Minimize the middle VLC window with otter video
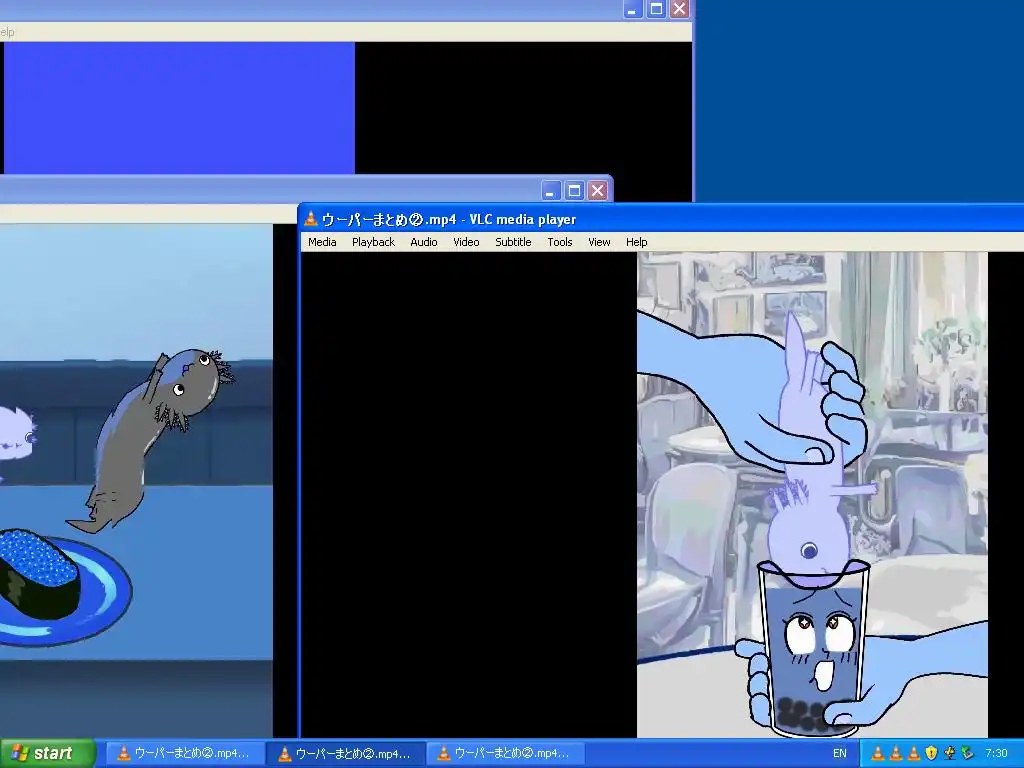 pyautogui.click(x=551, y=191)
